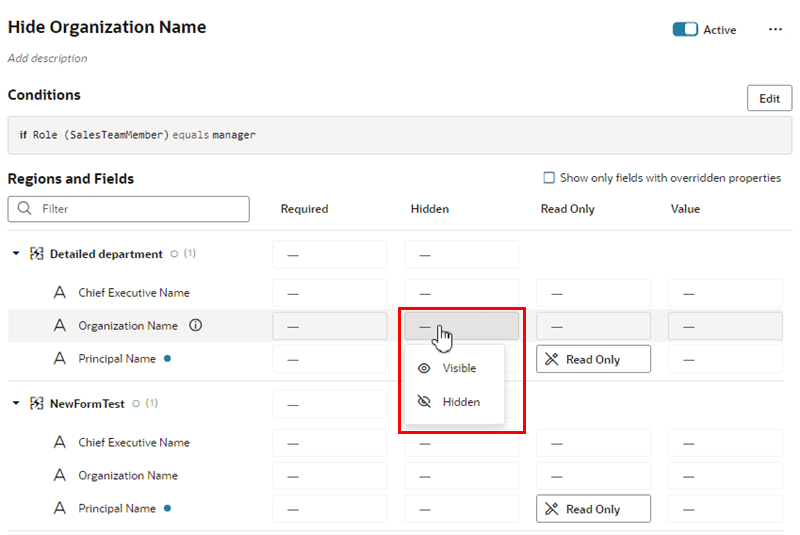Click Read Only button for Principal Name, Detailed department
The height and width of the screenshot is (535, 800).
(593, 359)
